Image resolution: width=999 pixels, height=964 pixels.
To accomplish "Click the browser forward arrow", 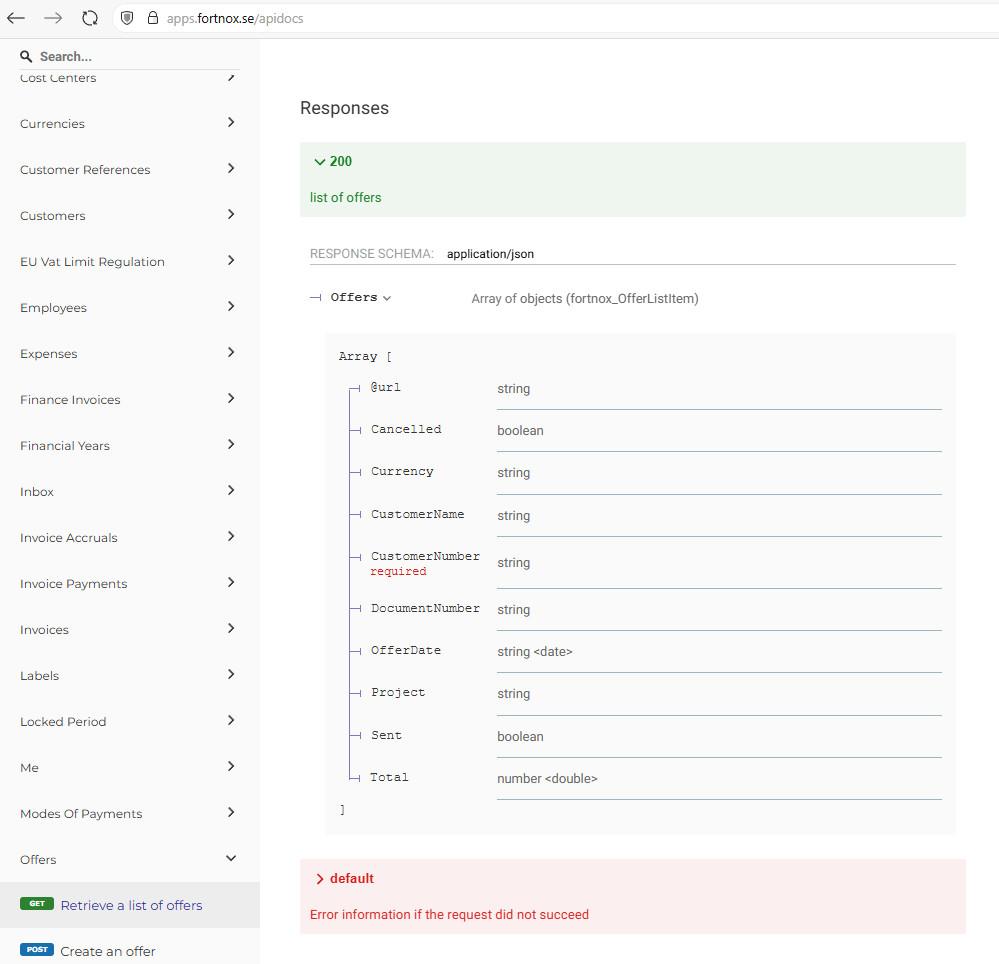I will 53,18.
